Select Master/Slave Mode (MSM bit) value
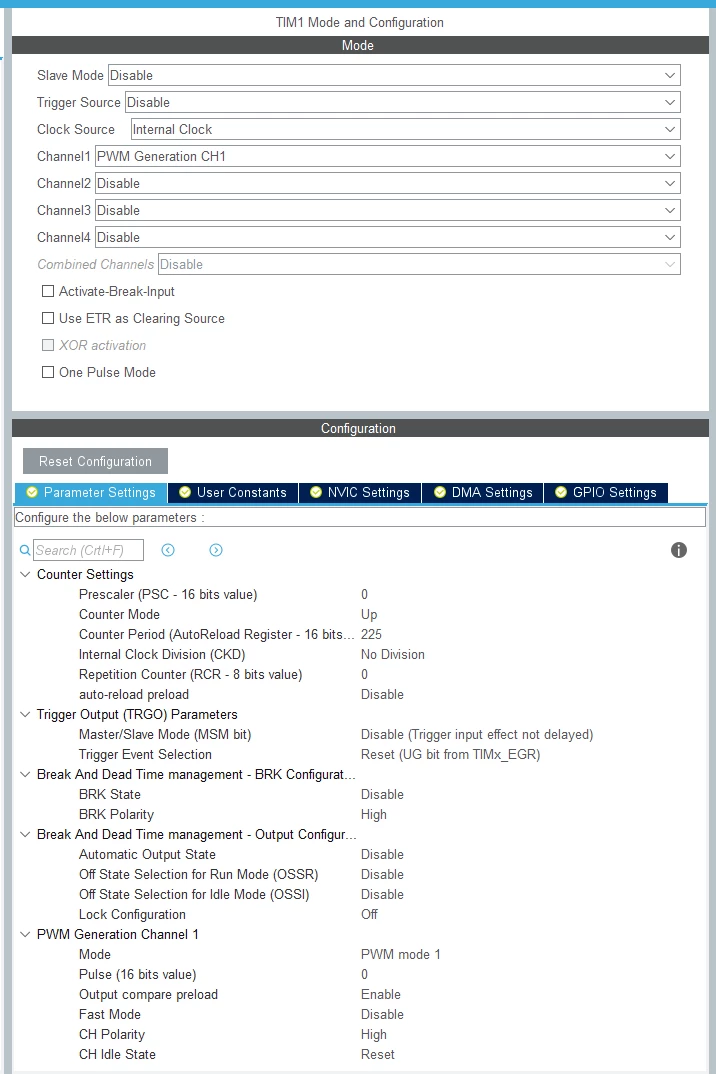The image size is (716, 1074). [477, 734]
